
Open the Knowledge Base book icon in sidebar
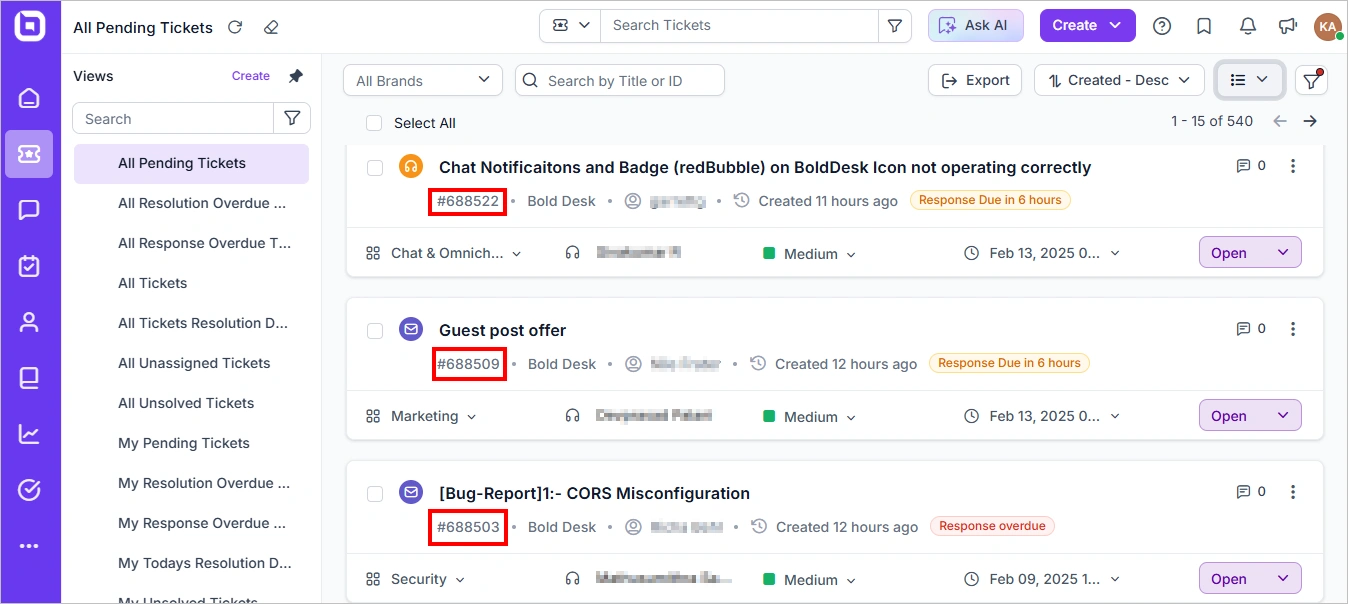coord(29,378)
